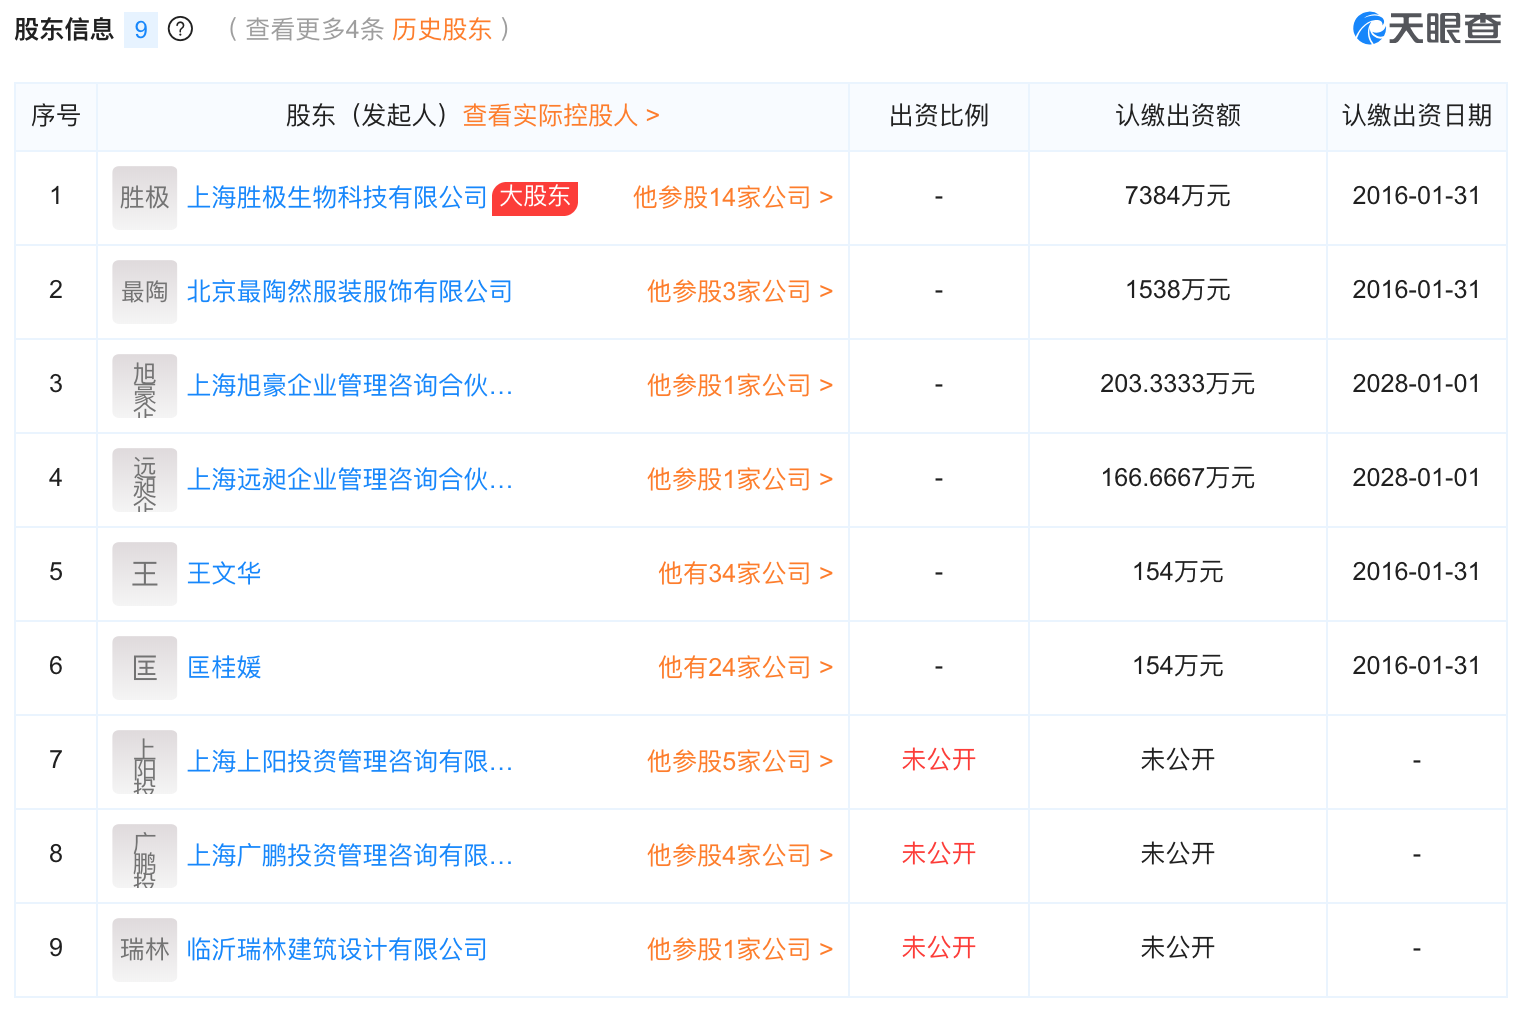Click the 旭豪 company avatar
1524x1014 pixels.
(x=145, y=386)
